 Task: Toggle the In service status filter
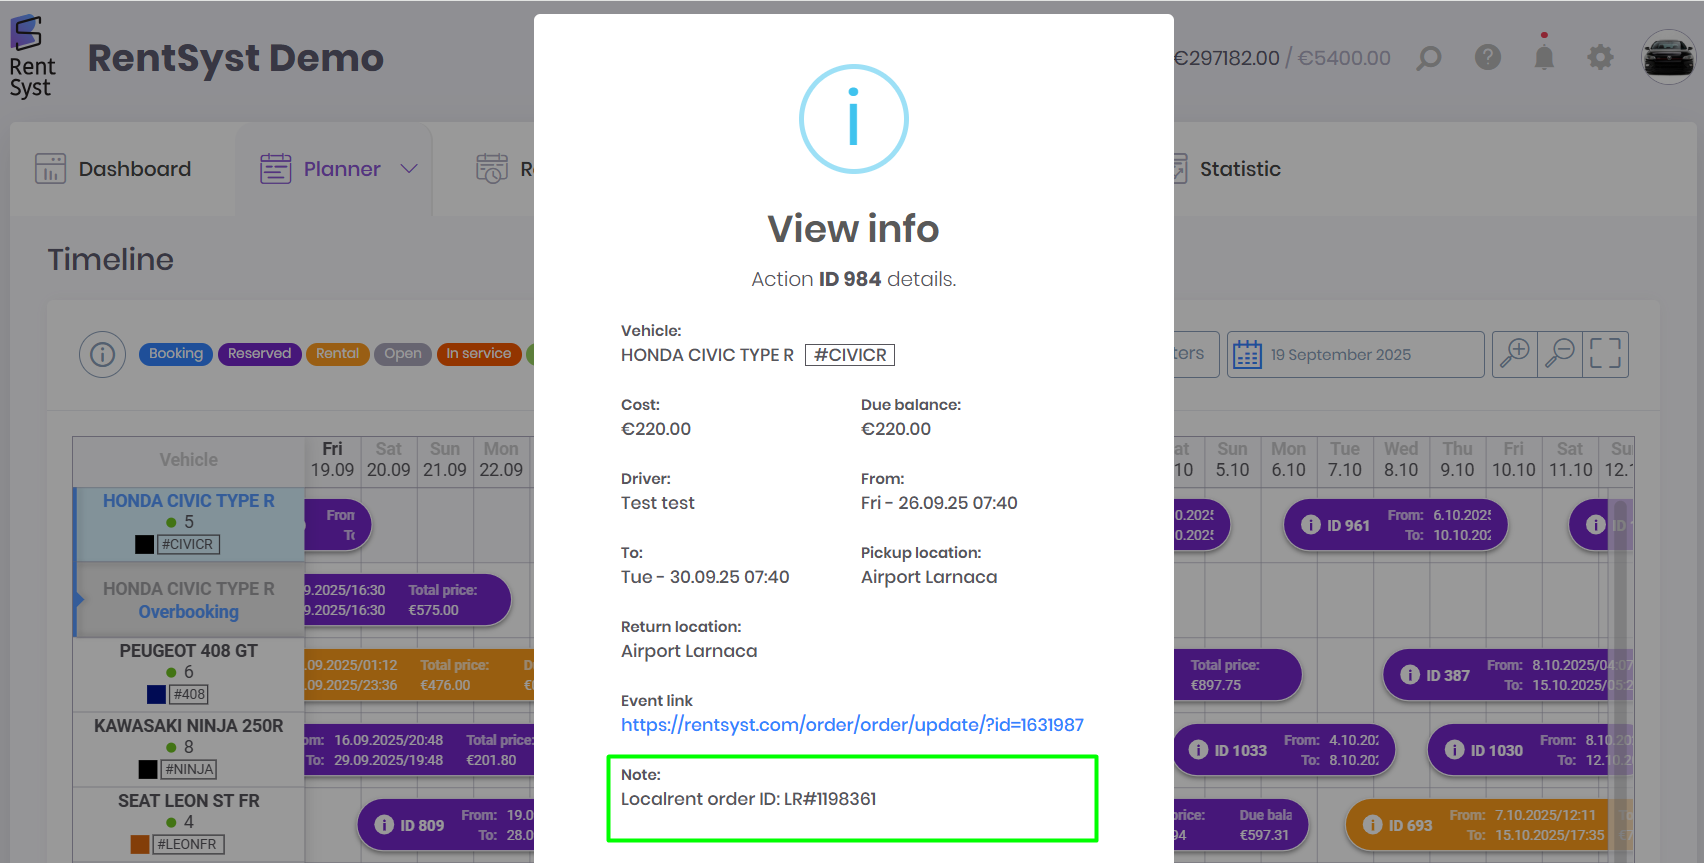pyautogui.click(x=478, y=354)
